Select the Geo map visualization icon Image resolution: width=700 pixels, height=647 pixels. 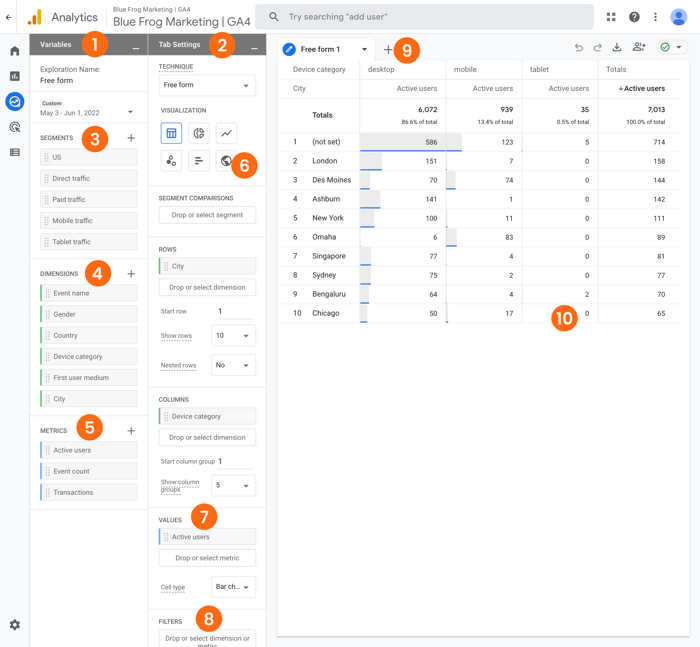(226, 161)
